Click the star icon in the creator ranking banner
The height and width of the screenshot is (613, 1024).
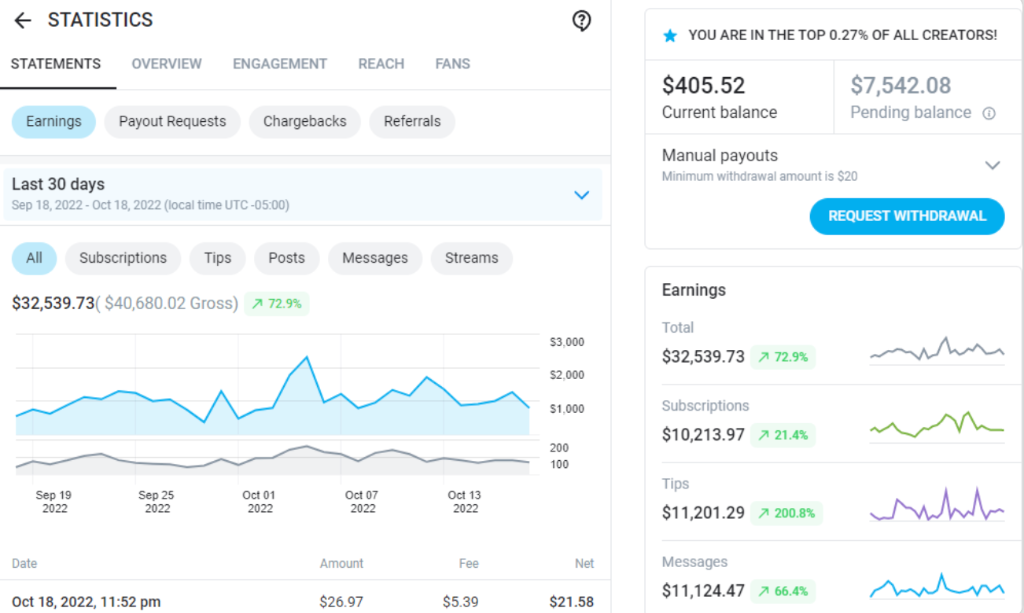(x=670, y=34)
